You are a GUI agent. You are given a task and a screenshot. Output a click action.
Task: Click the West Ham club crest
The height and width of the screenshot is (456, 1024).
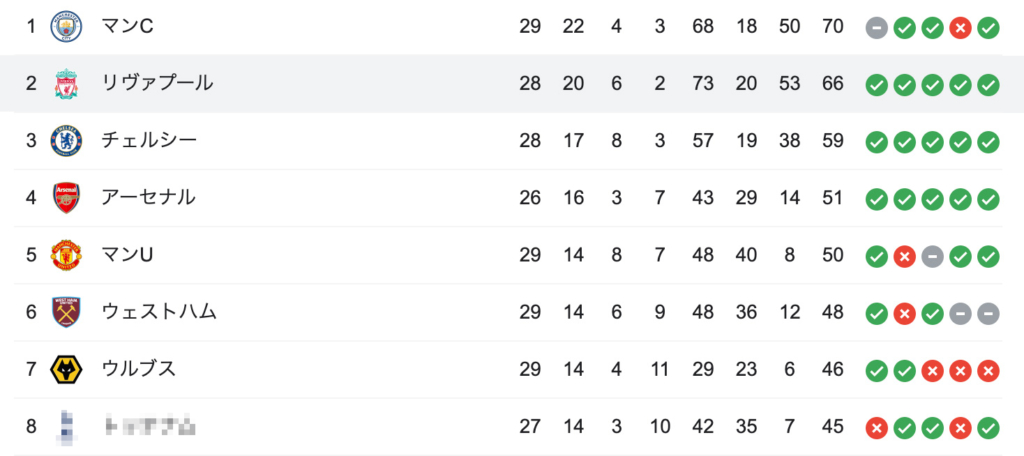pos(67,312)
